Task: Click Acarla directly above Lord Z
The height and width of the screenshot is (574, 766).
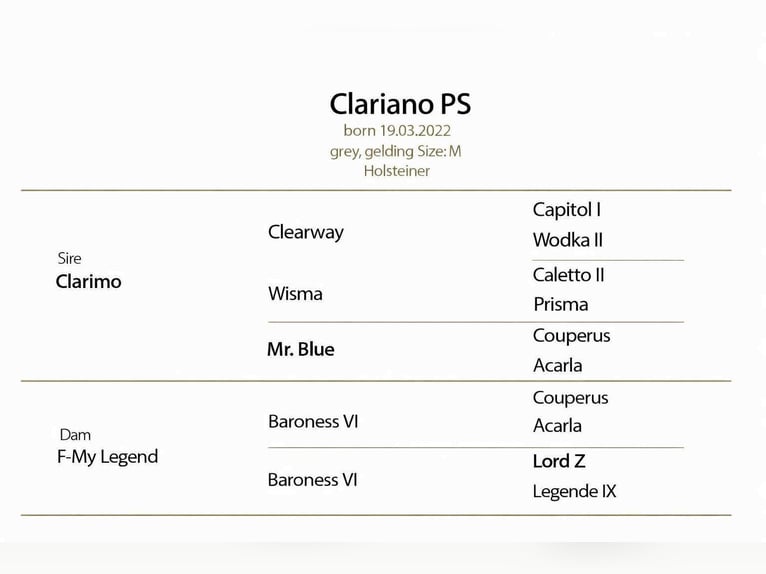Action: (x=558, y=426)
